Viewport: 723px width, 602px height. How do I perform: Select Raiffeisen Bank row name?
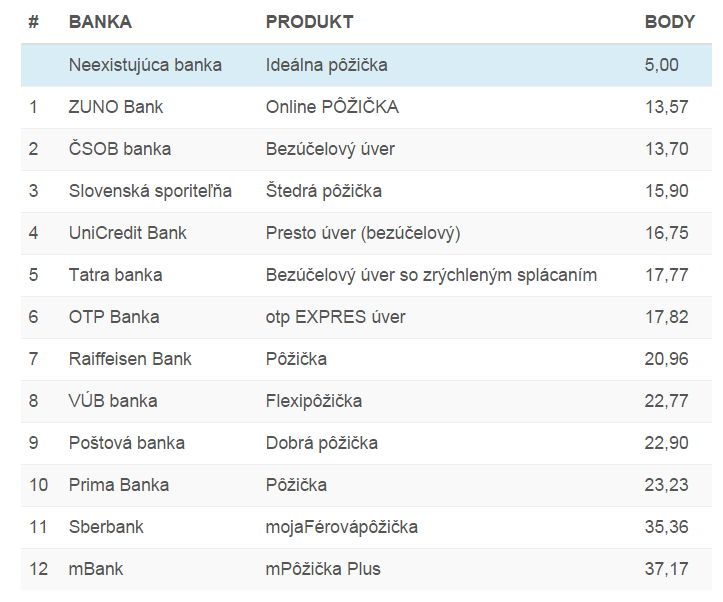(x=130, y=359)
